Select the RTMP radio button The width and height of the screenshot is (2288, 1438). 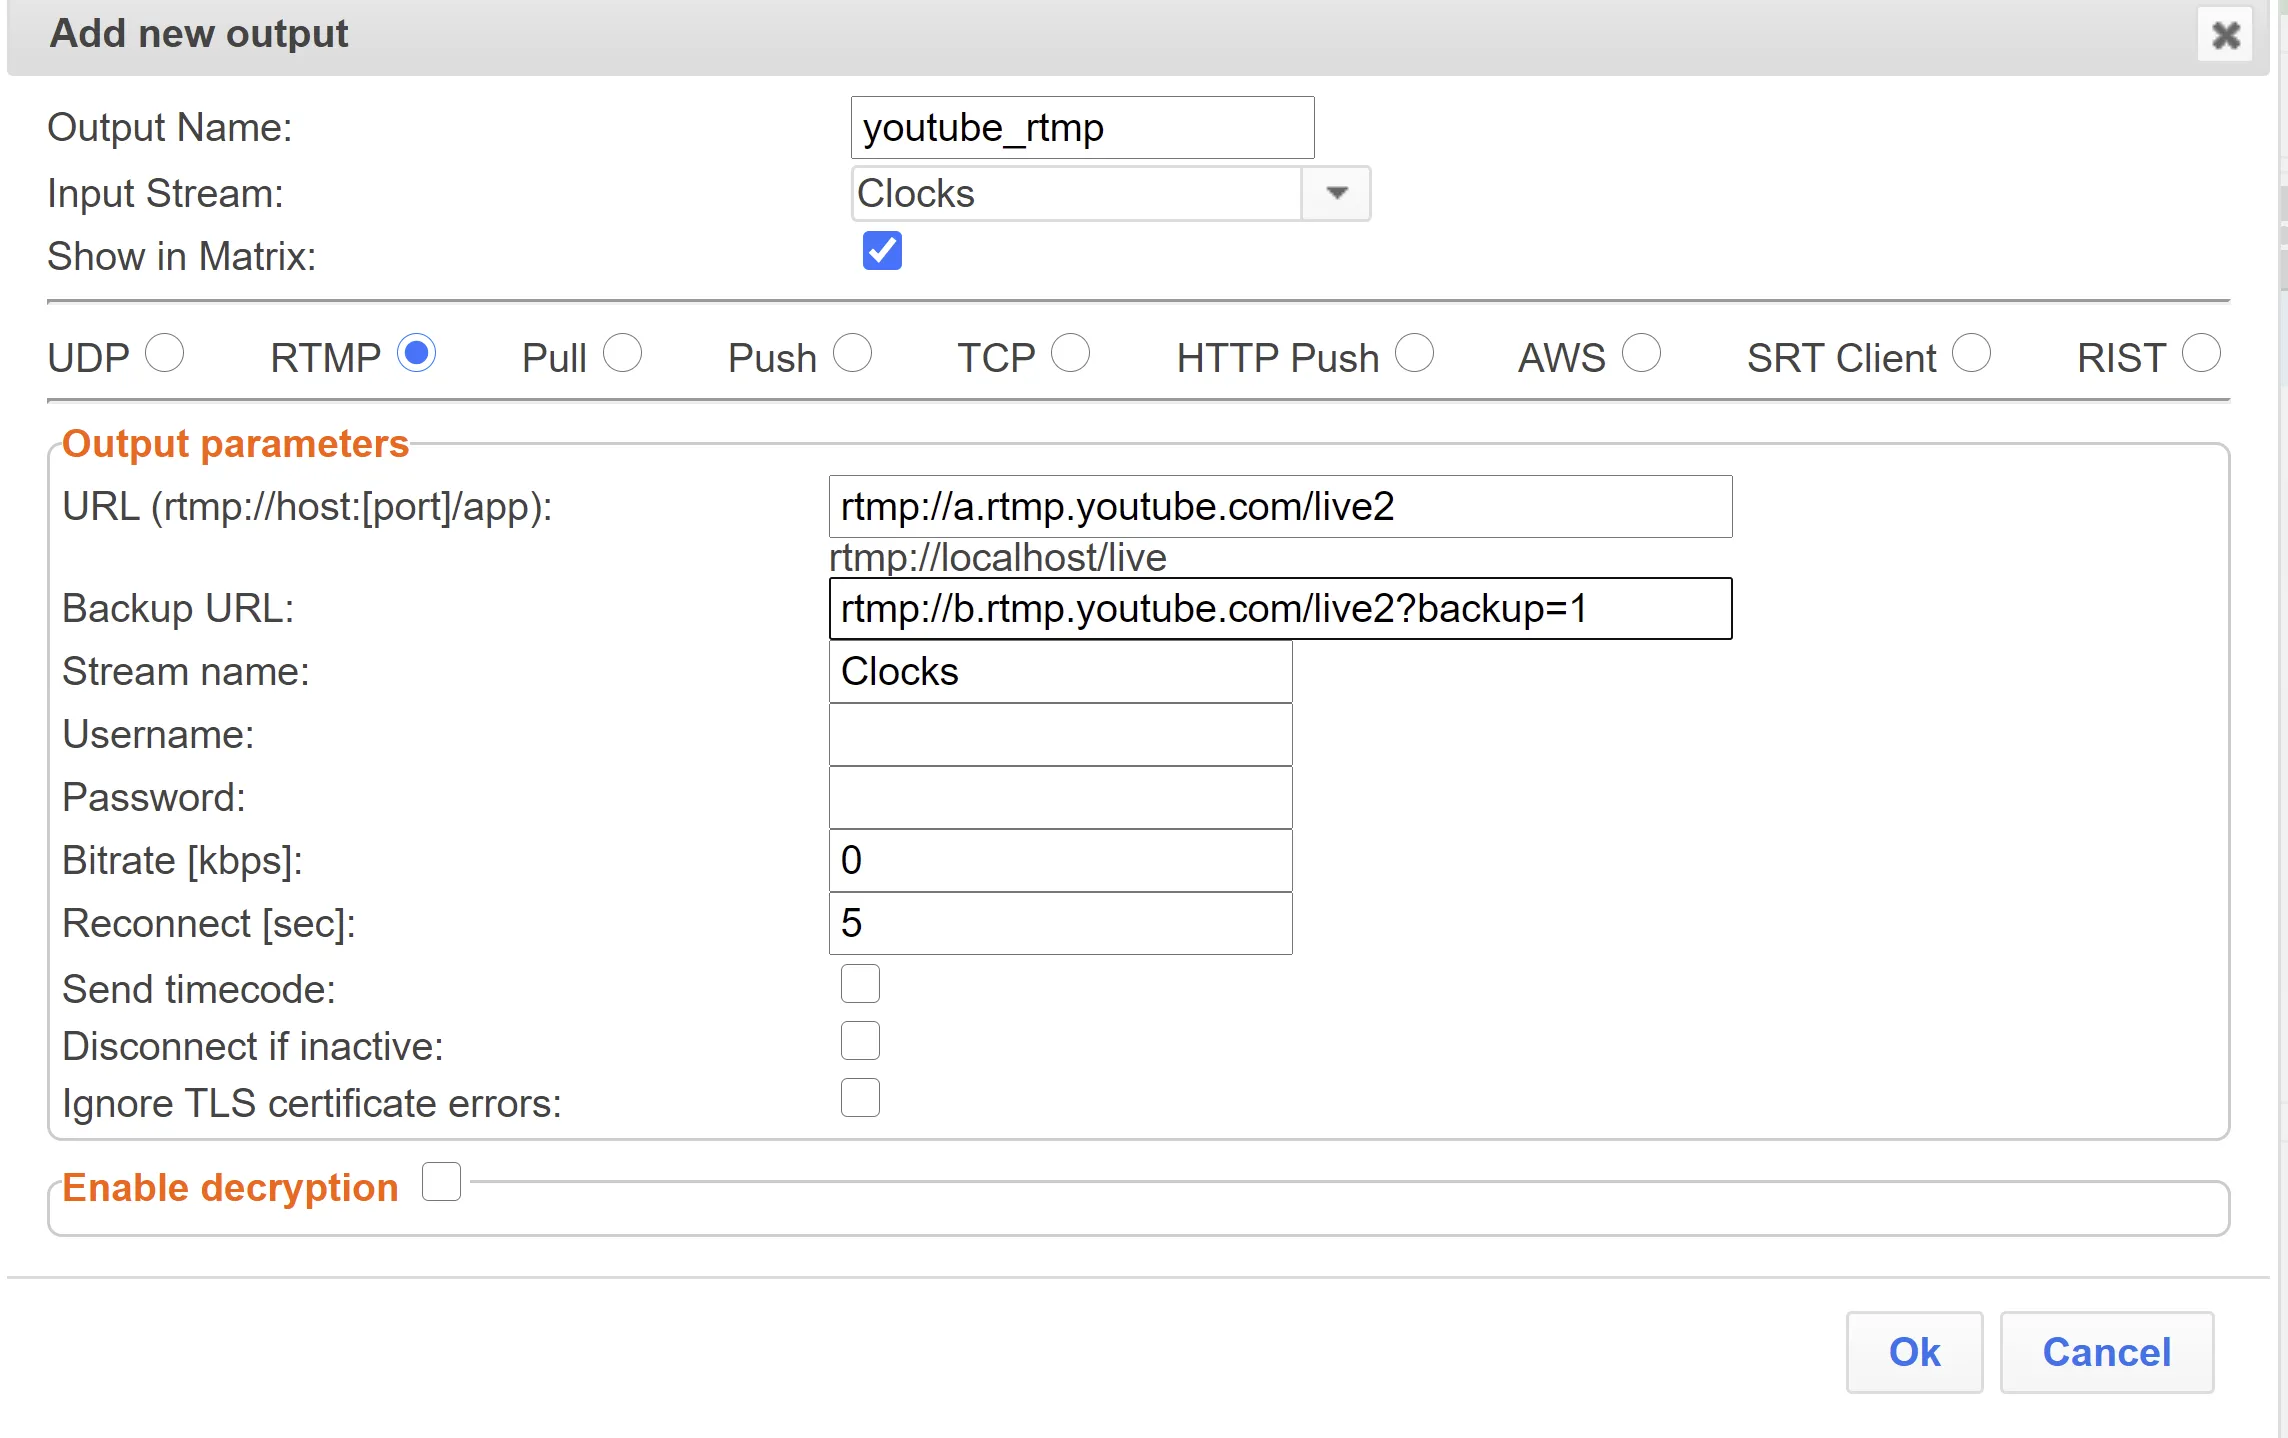click(417, 353)
